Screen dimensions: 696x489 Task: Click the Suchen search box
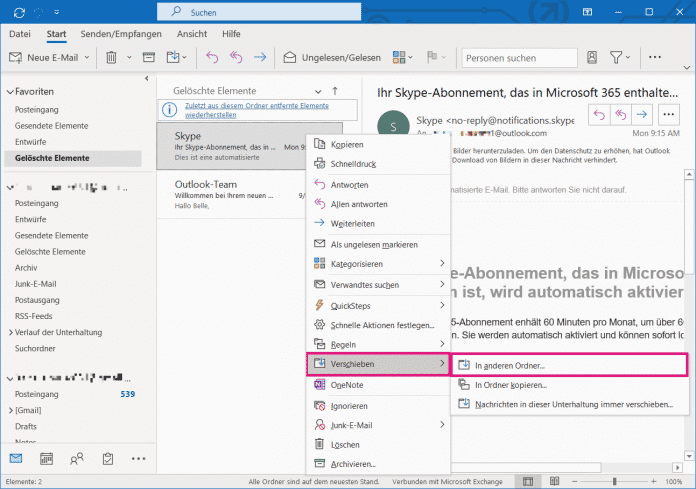259,12
